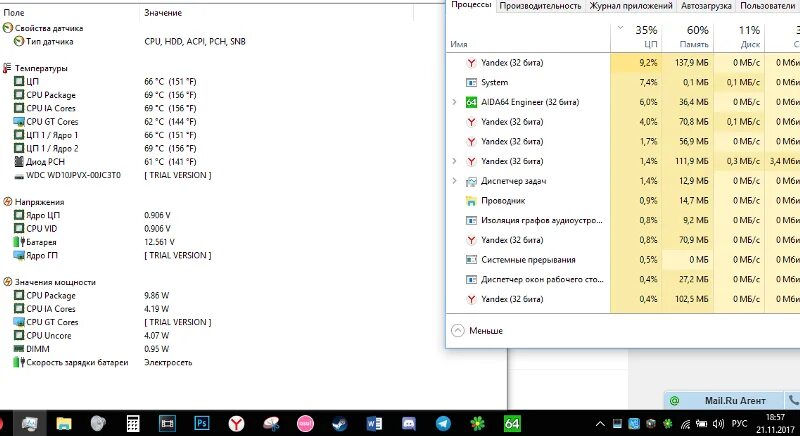Select the WDC WD10JPVX-00JC3T0 drive row
Screen dimensions: 800x436
(112, 175)
